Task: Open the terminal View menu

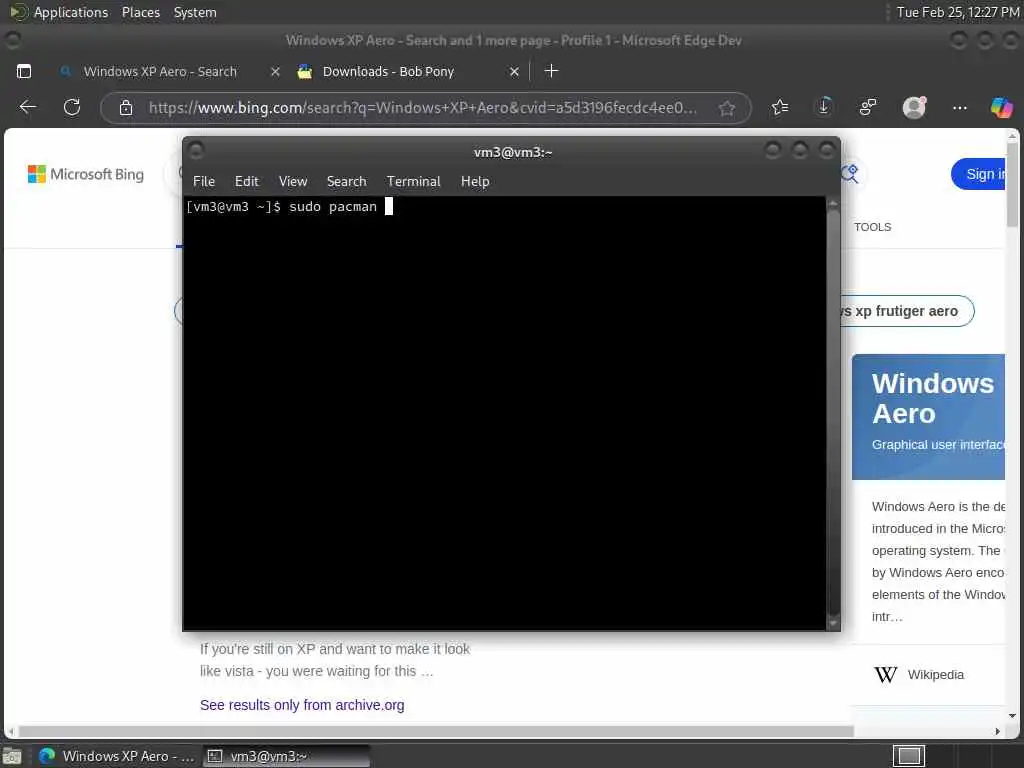Action: (293, 182)
